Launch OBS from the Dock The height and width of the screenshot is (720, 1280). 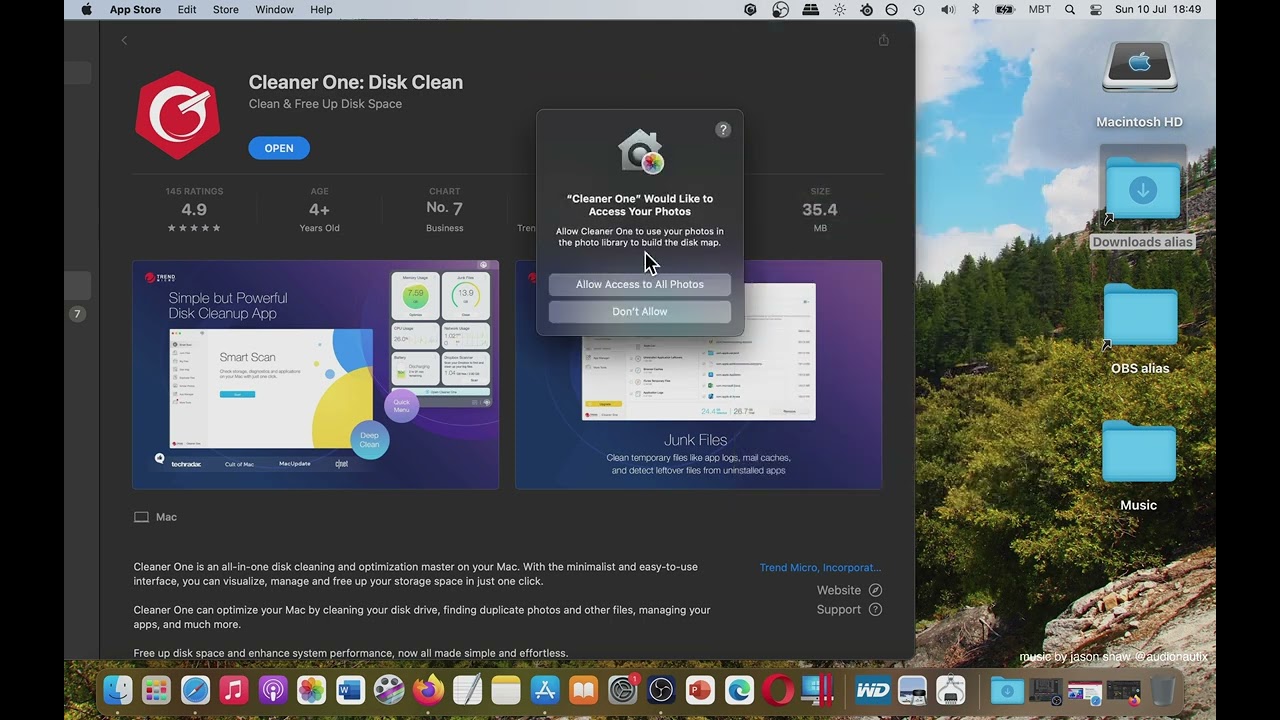[661, 690]
